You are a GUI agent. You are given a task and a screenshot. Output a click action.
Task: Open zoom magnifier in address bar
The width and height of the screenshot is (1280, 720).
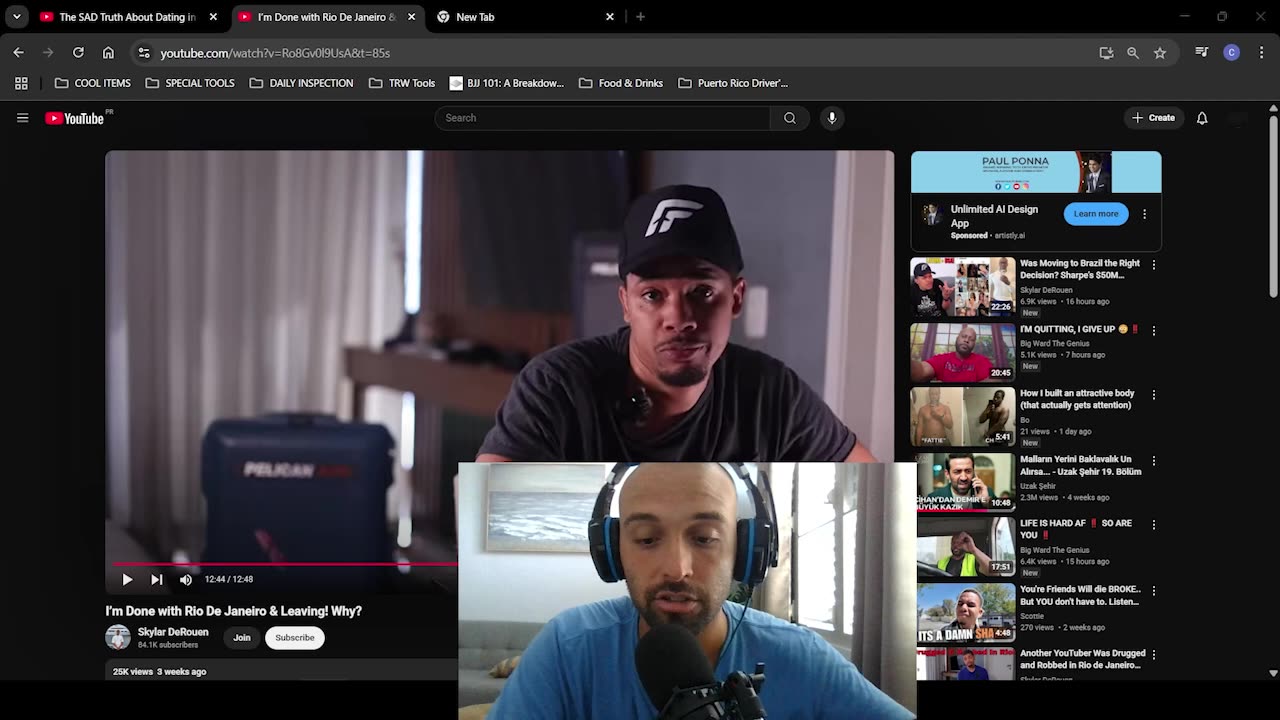click(1133, 53)
